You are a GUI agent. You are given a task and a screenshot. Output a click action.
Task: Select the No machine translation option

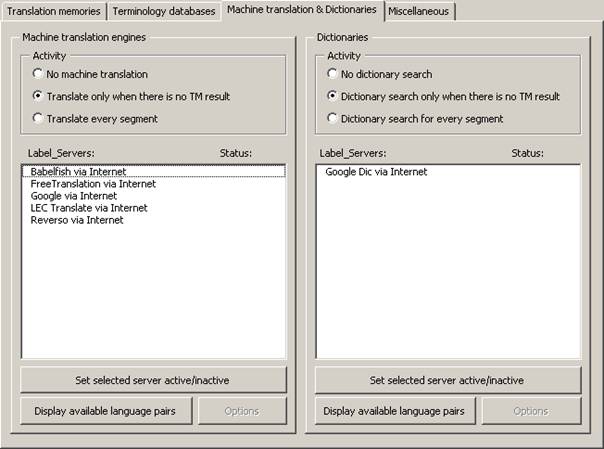38,74
